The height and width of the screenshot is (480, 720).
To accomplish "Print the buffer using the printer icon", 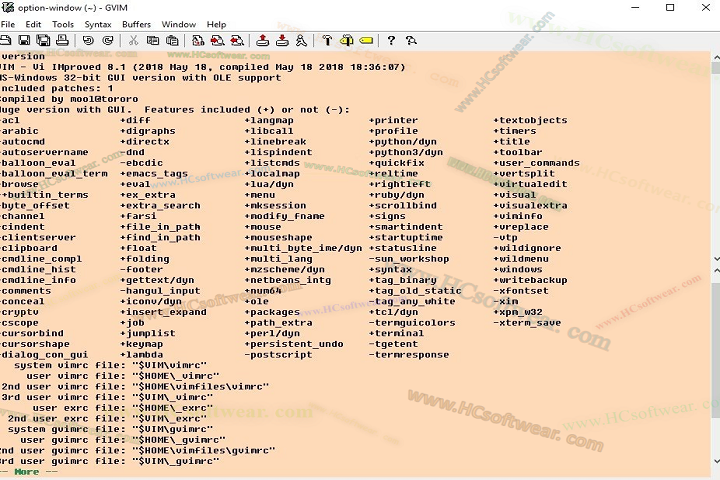I will click(x=62, y=40).
